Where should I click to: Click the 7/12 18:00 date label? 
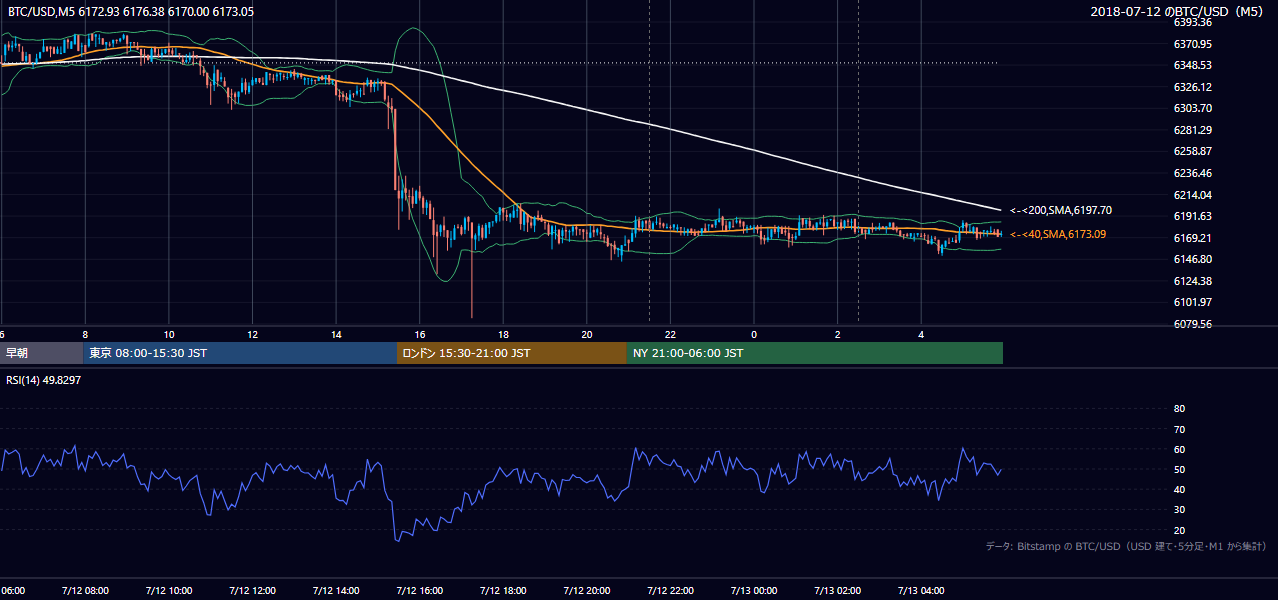[x=503, y=591]
